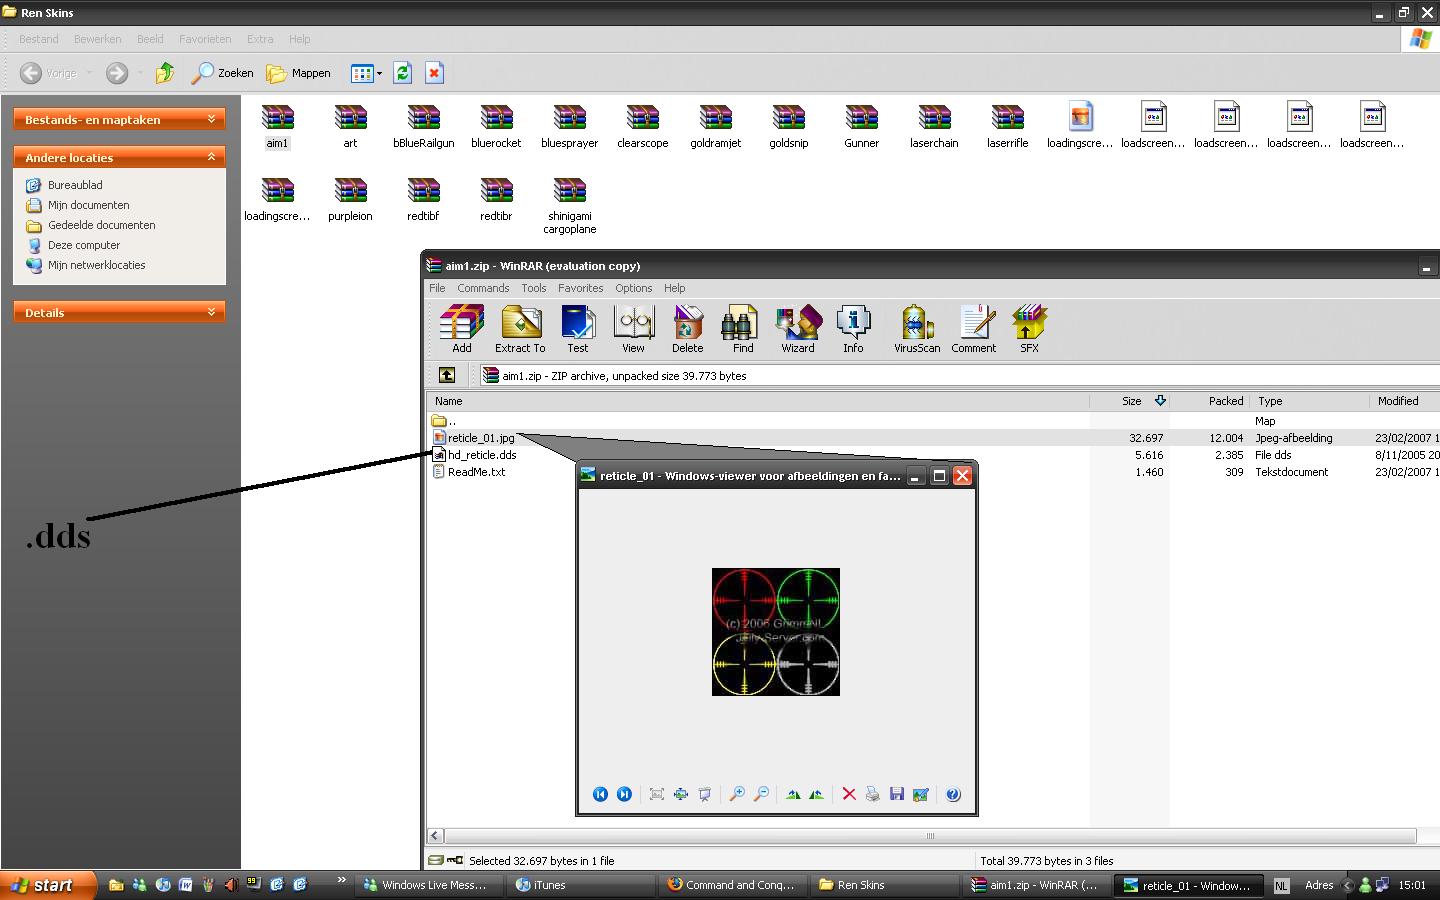Click the WinRAR horizontal scrollbar
This screenshot has width=1440, height=900.
930,836
